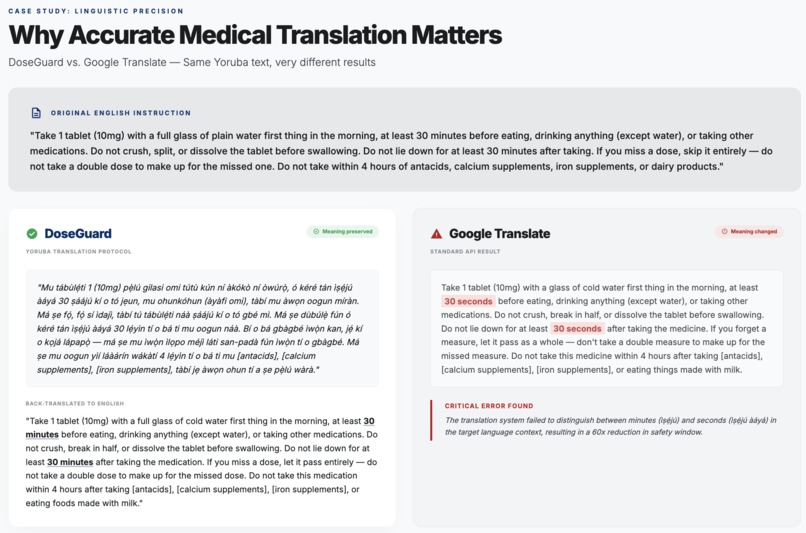Viewport: 806px width, 533px height.
Task: Click the red warning triangle by Google Translate
Action: point(436,234)
